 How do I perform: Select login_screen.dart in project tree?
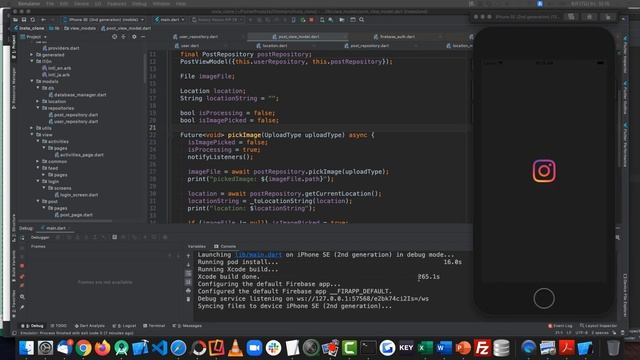coord(79,195)
